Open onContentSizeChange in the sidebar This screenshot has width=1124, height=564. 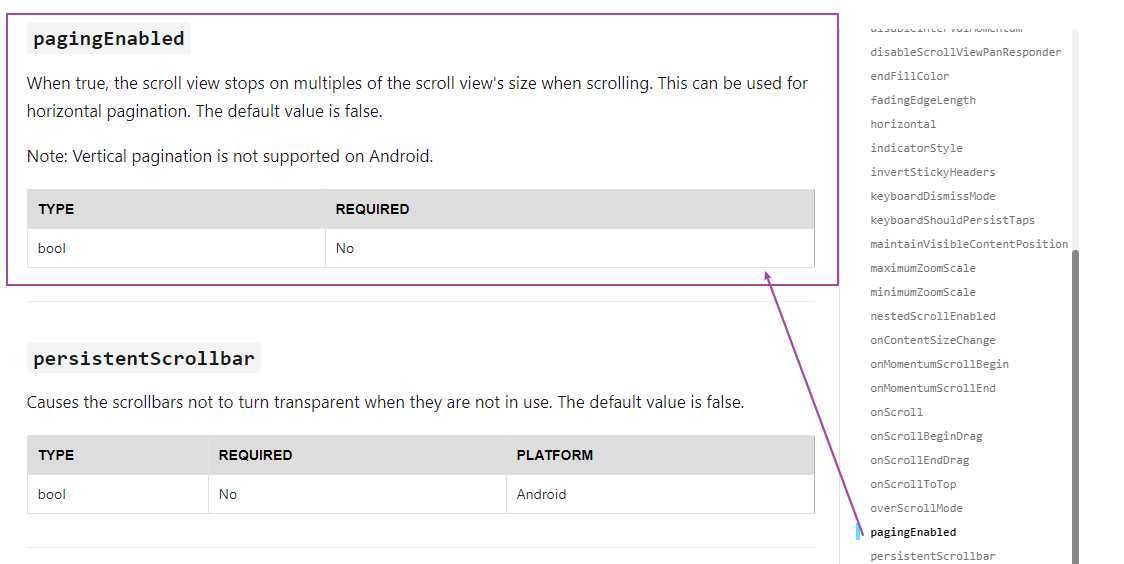(932, 340)
